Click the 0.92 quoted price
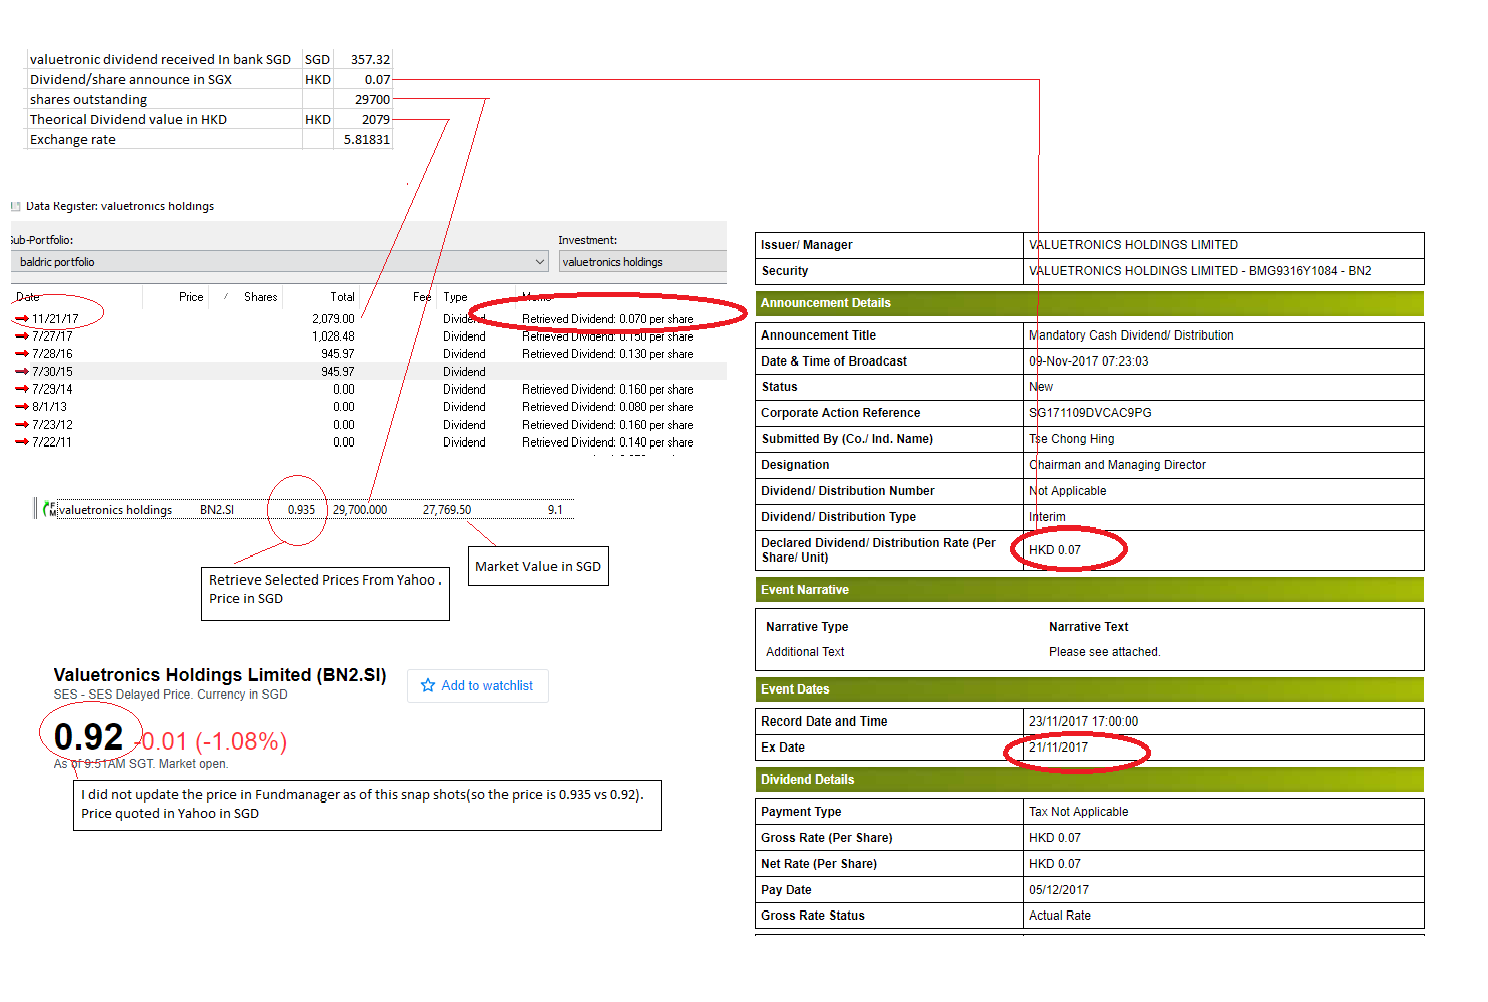Viewport: 1488px width, 1002px height. (88, 737)
